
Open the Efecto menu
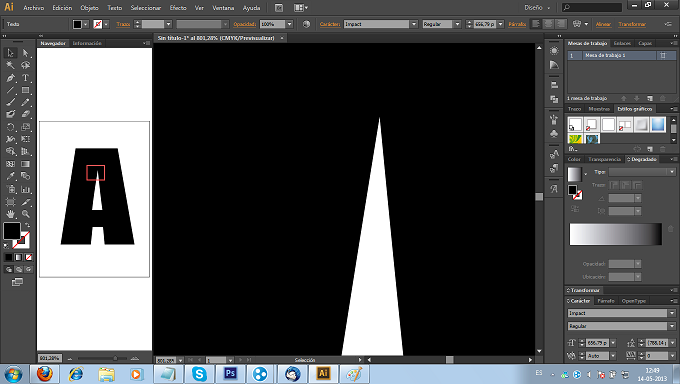(178, 8)
